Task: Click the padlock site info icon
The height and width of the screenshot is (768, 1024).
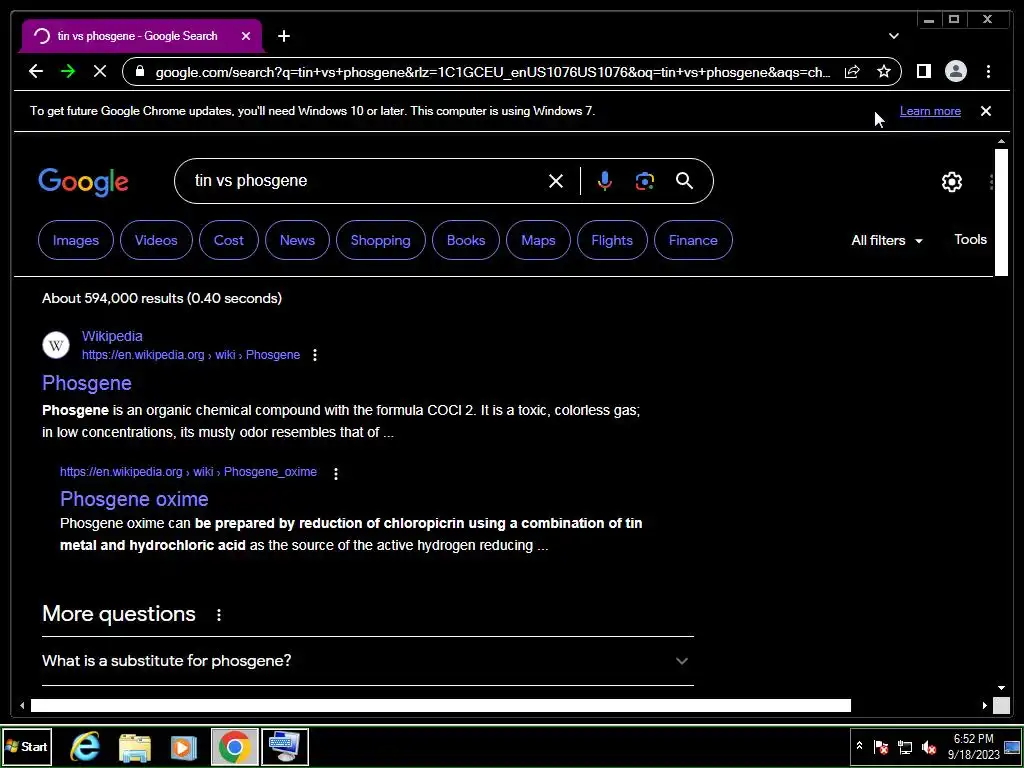Action: tap(140, 71)
